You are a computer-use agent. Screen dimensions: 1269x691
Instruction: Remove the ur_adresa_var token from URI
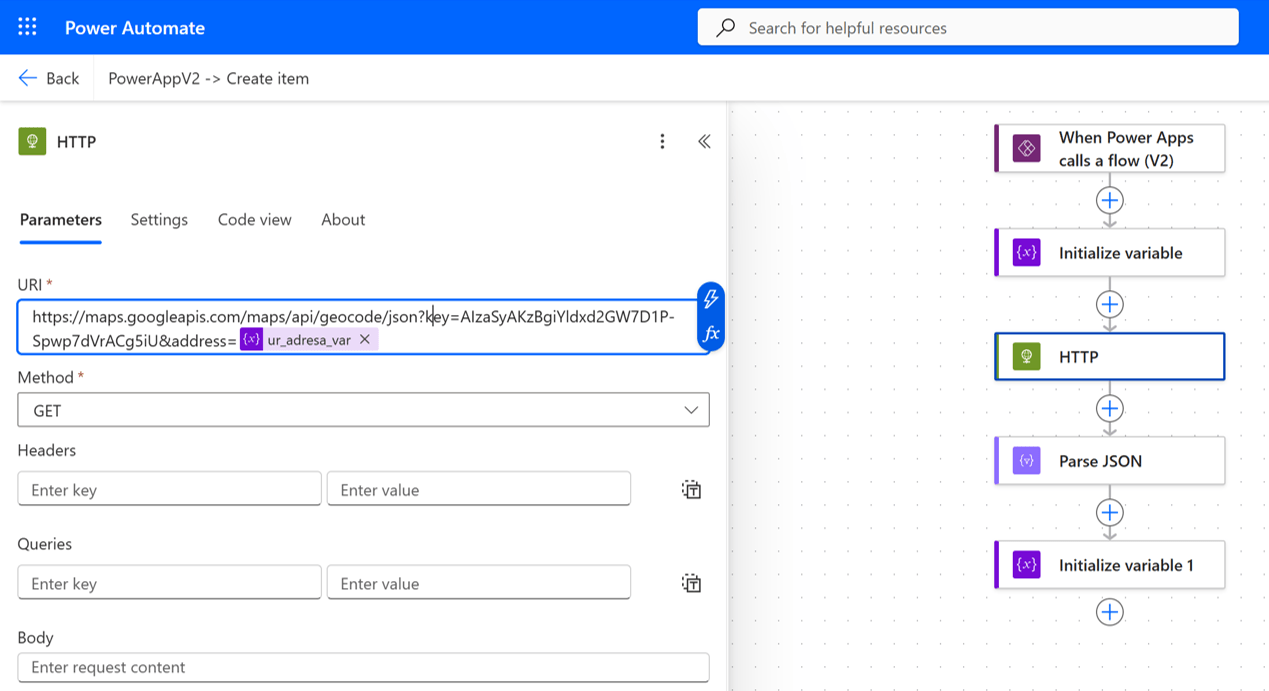pos(365,340)
